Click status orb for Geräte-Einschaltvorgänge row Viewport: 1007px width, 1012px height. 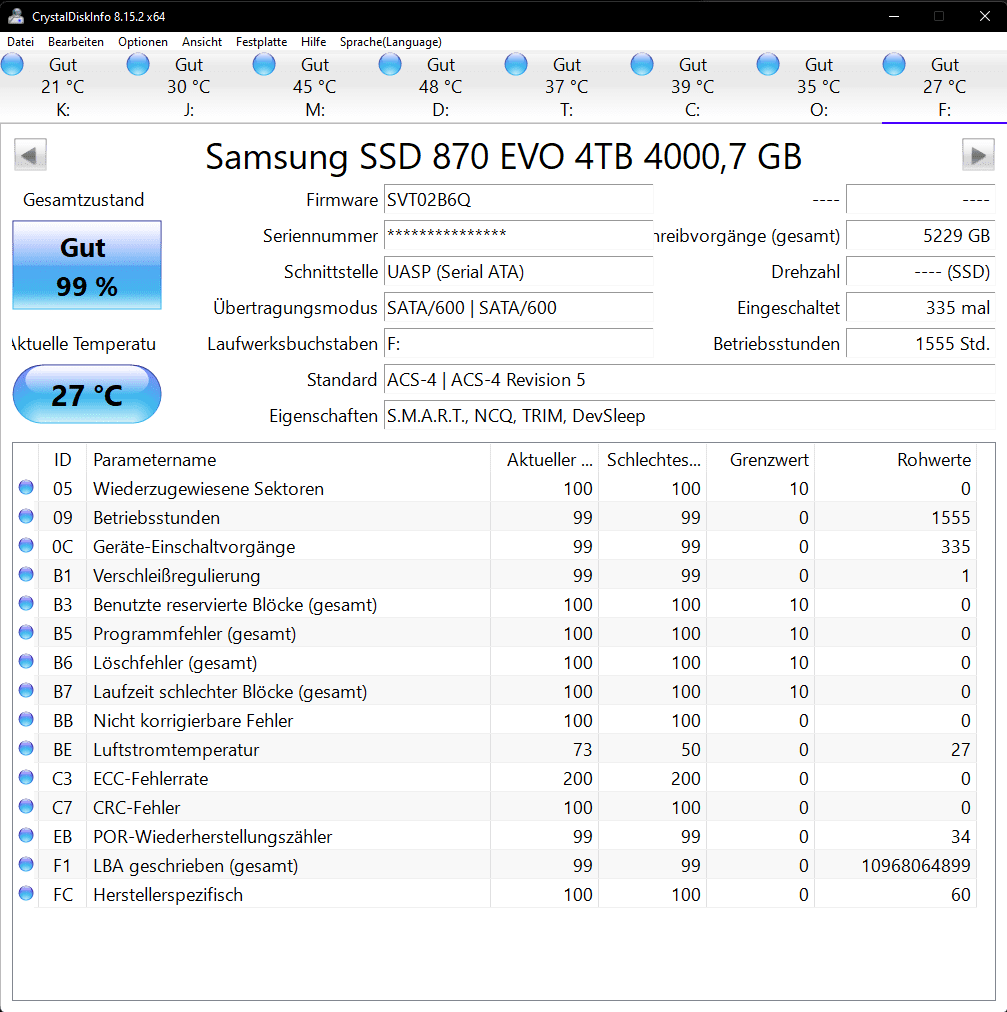coord(26,545)
